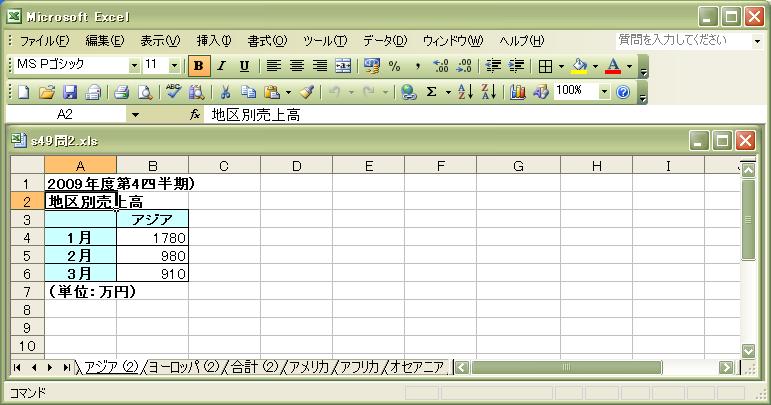Insert hyperlink globe icon
The image size is (771, 405).
tap(408, 92)
